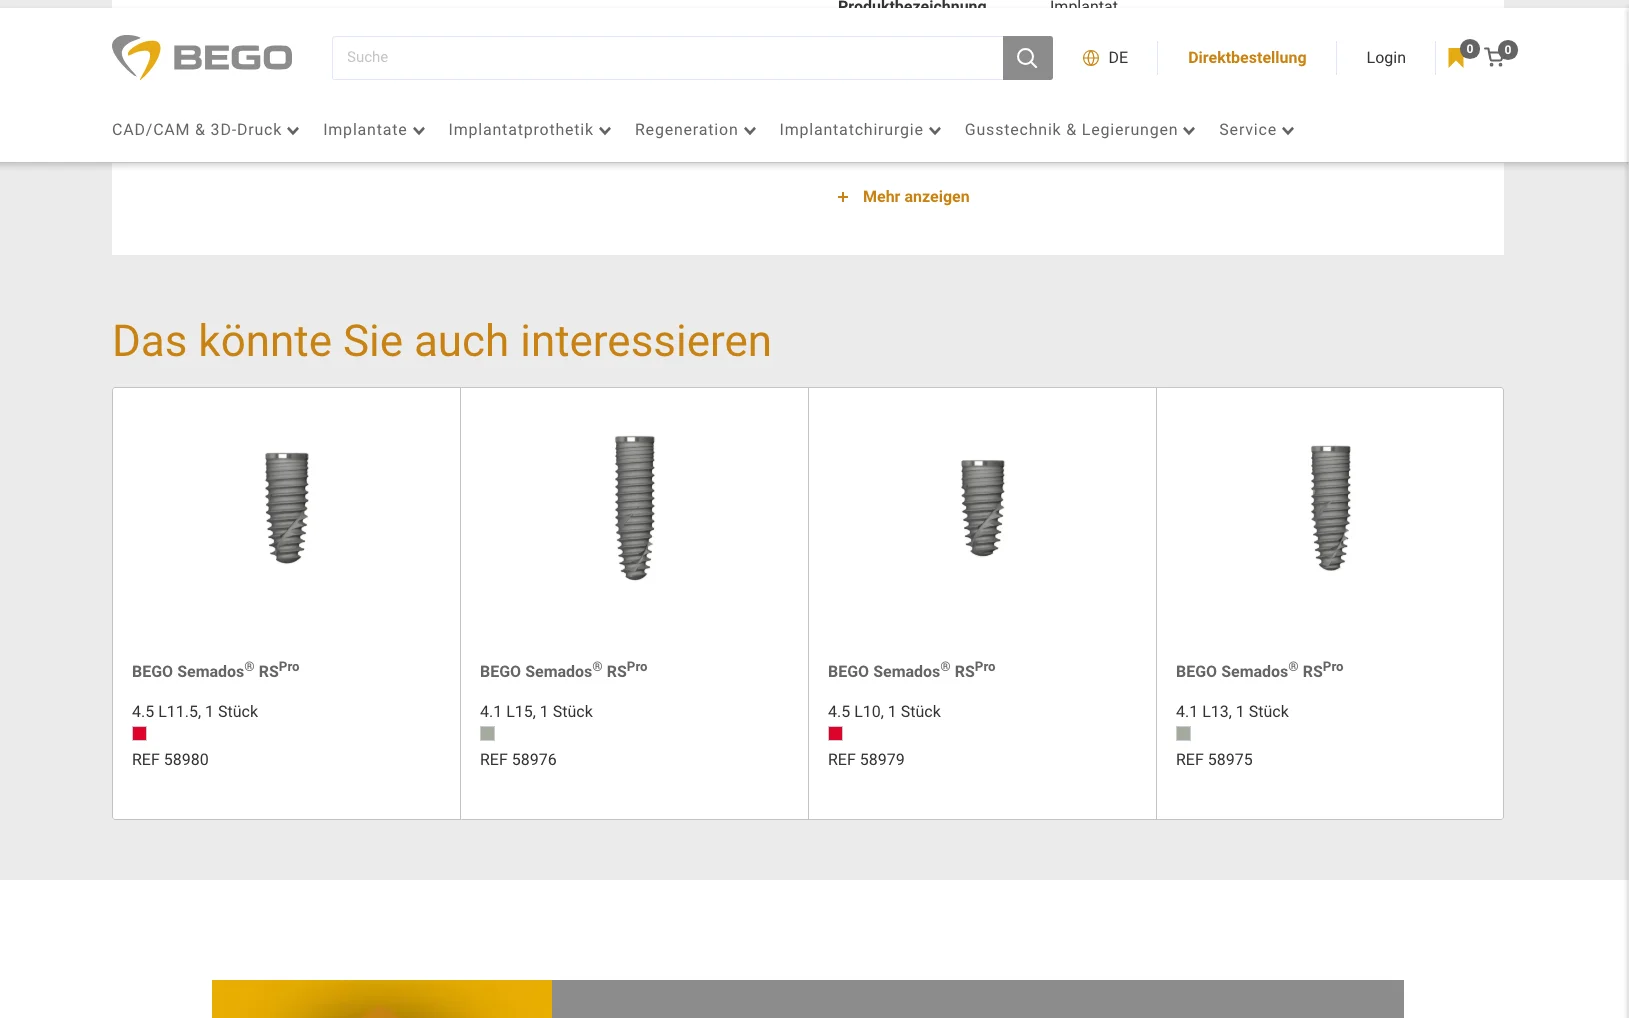Click text '4.5 L10, 1 Stück'
This screenshot has width=1629, height=1018.
(x=884, y=712)
